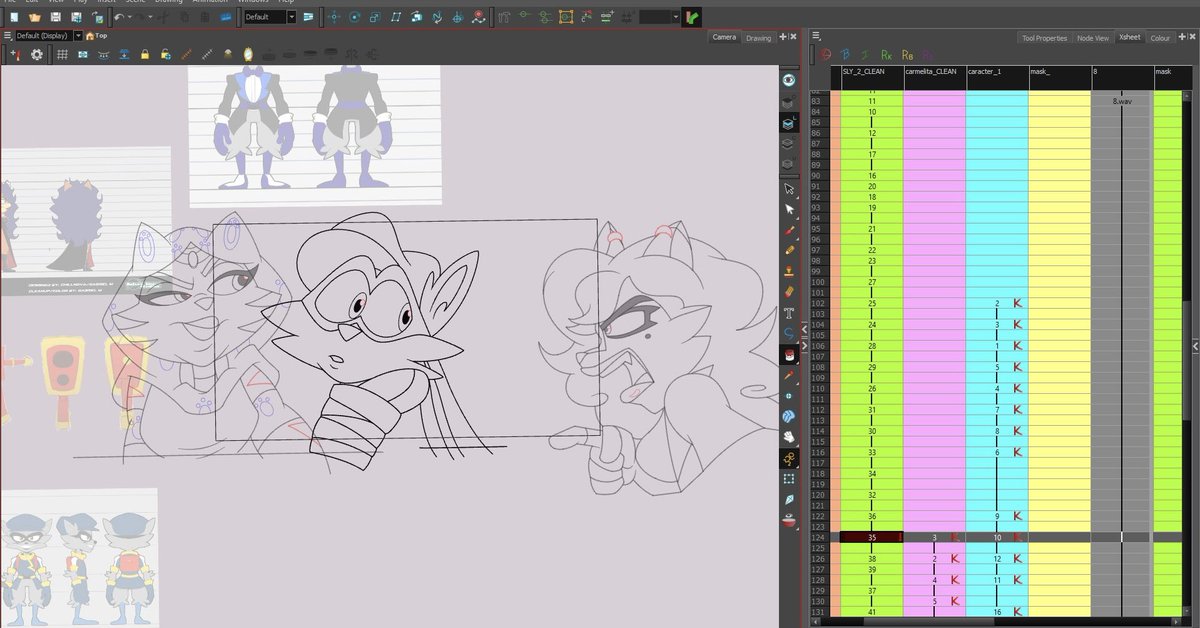Select the Translate advanced animation tool
Image resolution: width=1200 pixels, height=628 pixels.
pos(333,17)
